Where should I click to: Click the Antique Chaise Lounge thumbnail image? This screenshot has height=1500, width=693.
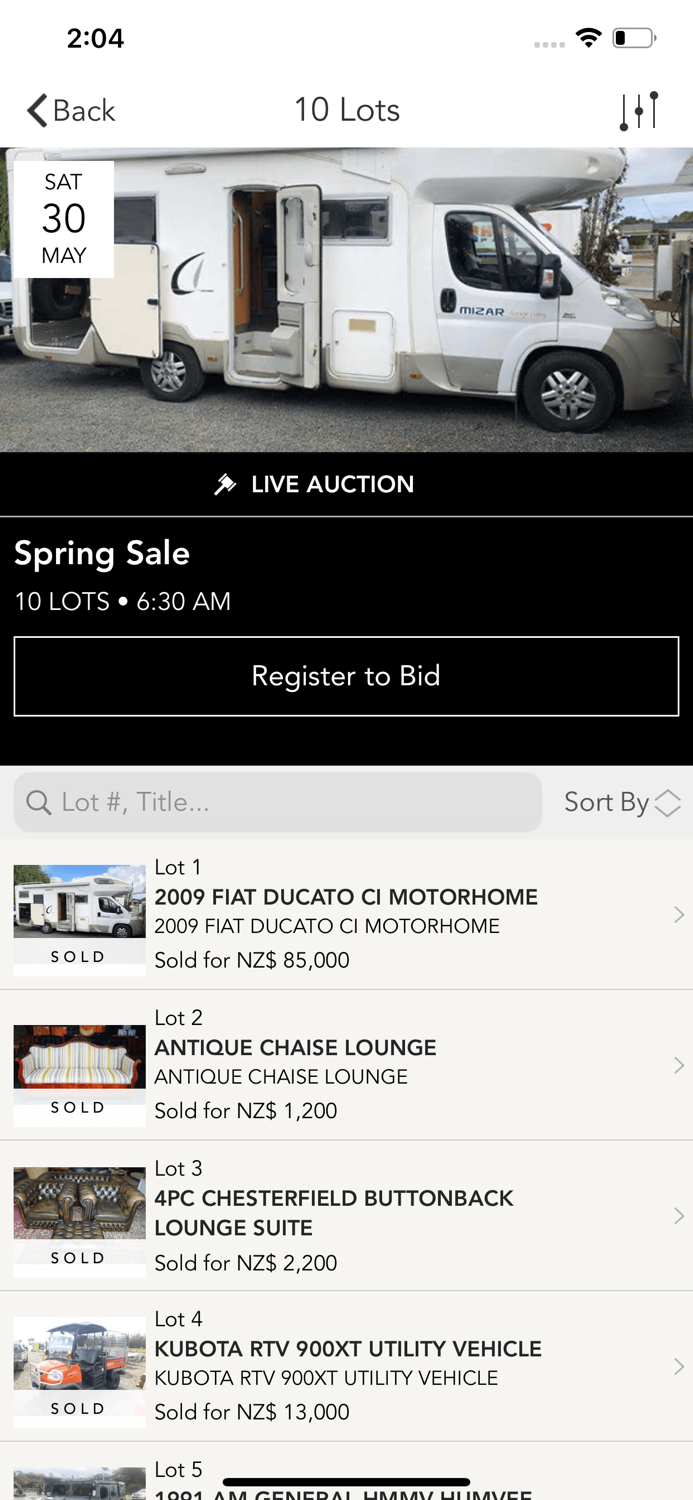(78, 1055)
